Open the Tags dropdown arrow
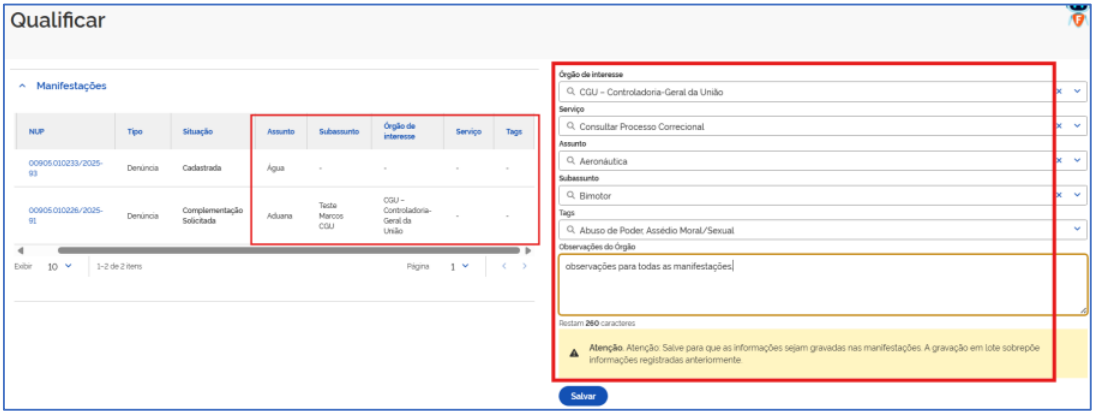The image size is (1096, 414). tap(1077, 230)
